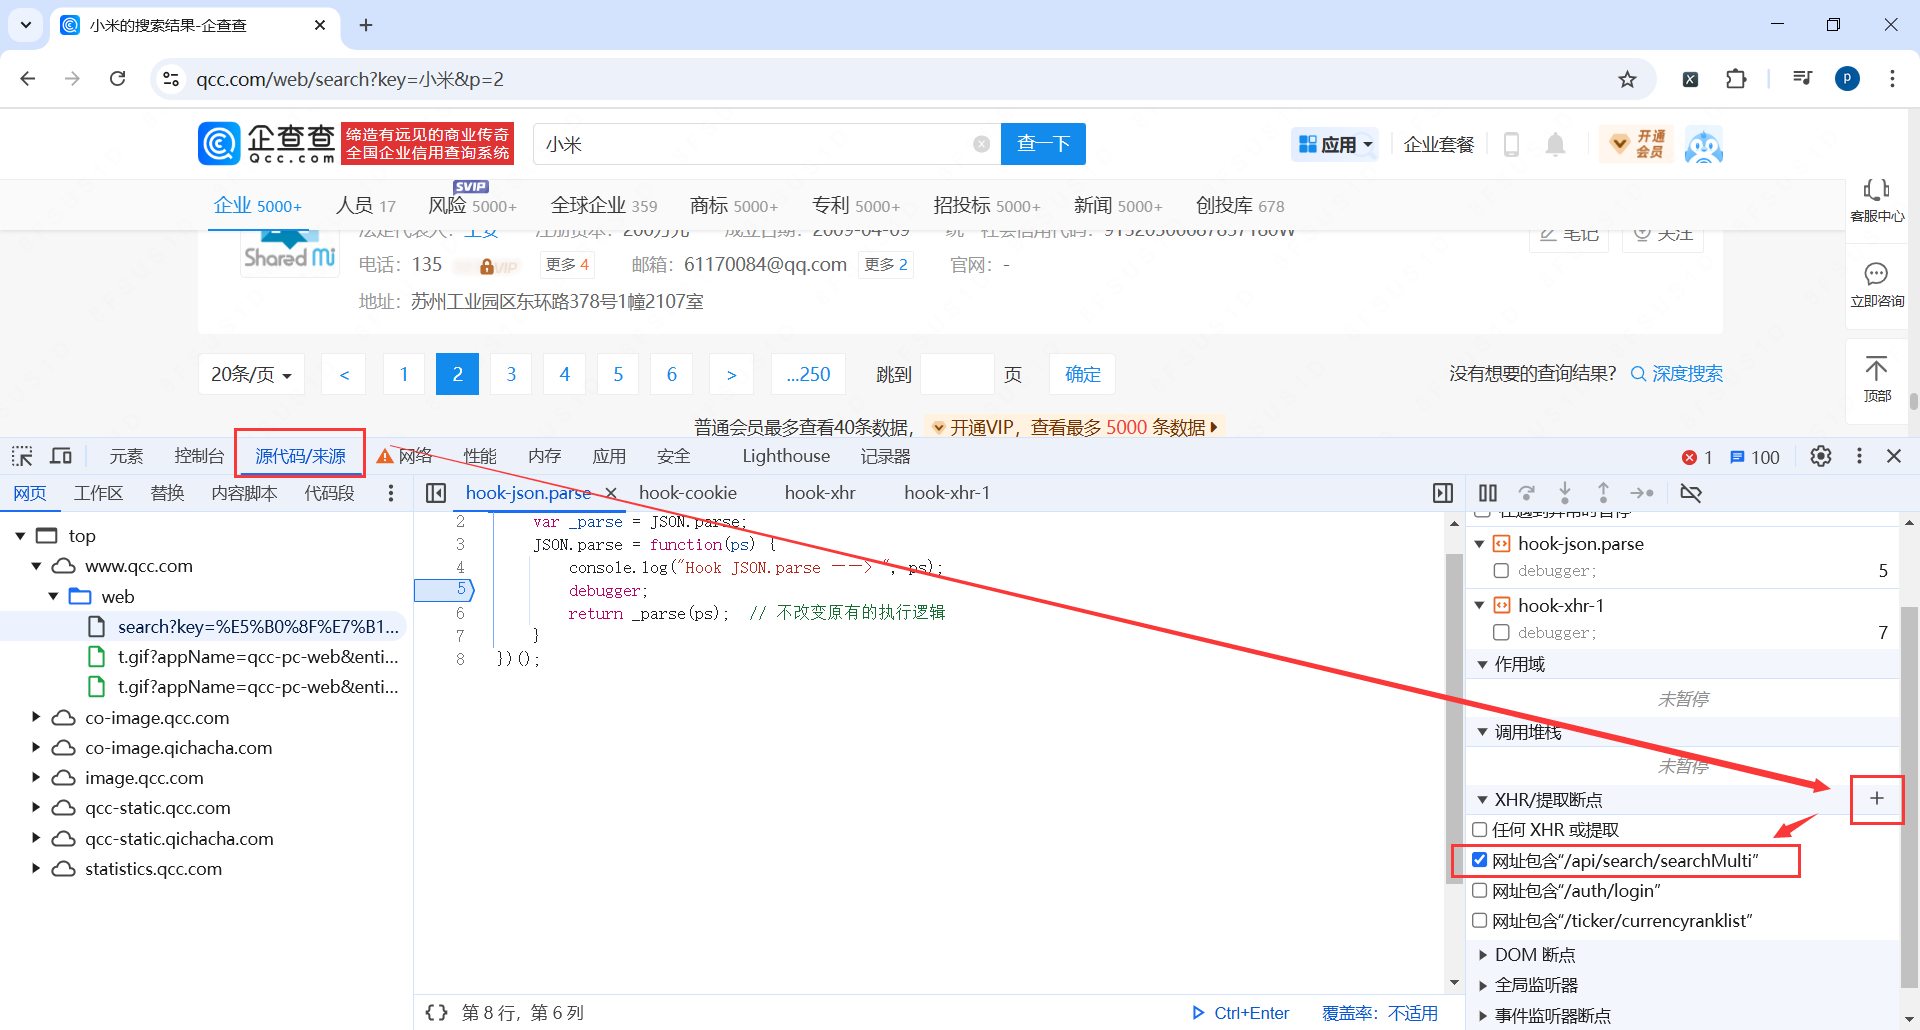Collapse the top frame tree node
Viewport: 1920px width, 1030px height.
coord(20,536)
